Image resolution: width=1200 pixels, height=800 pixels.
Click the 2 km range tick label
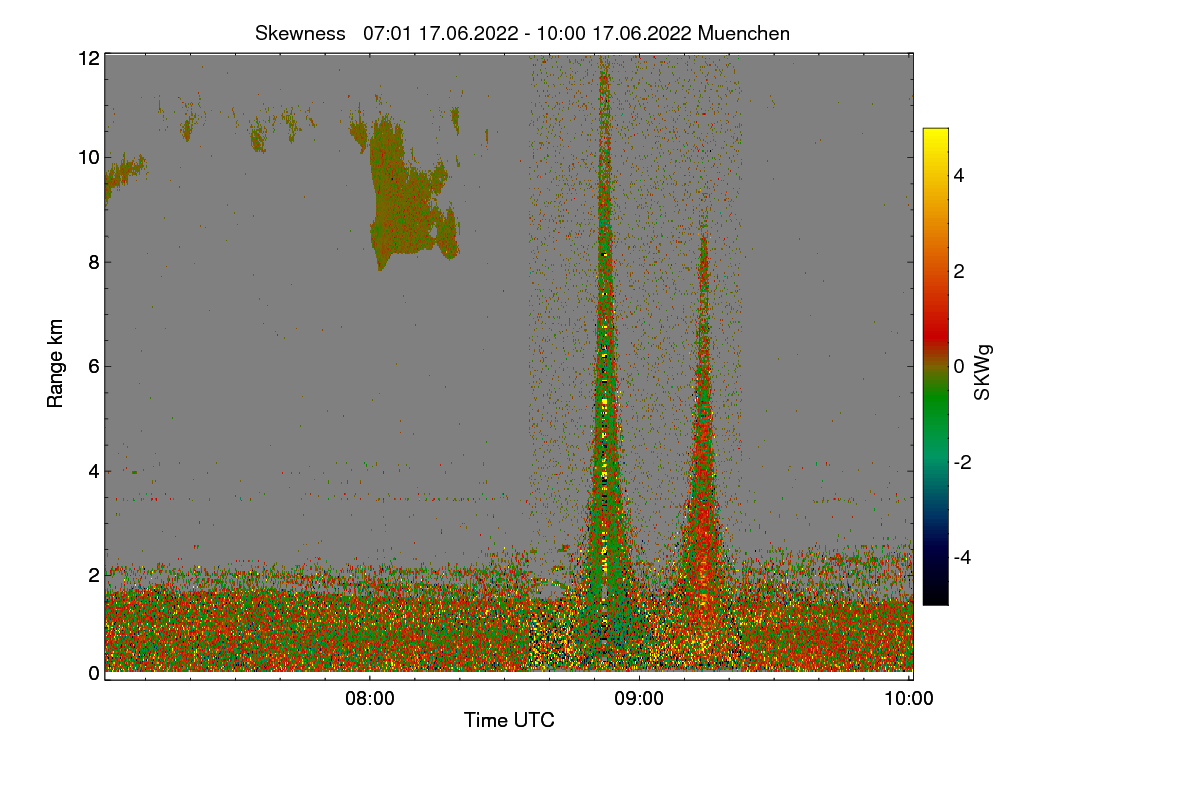point(95,574)
